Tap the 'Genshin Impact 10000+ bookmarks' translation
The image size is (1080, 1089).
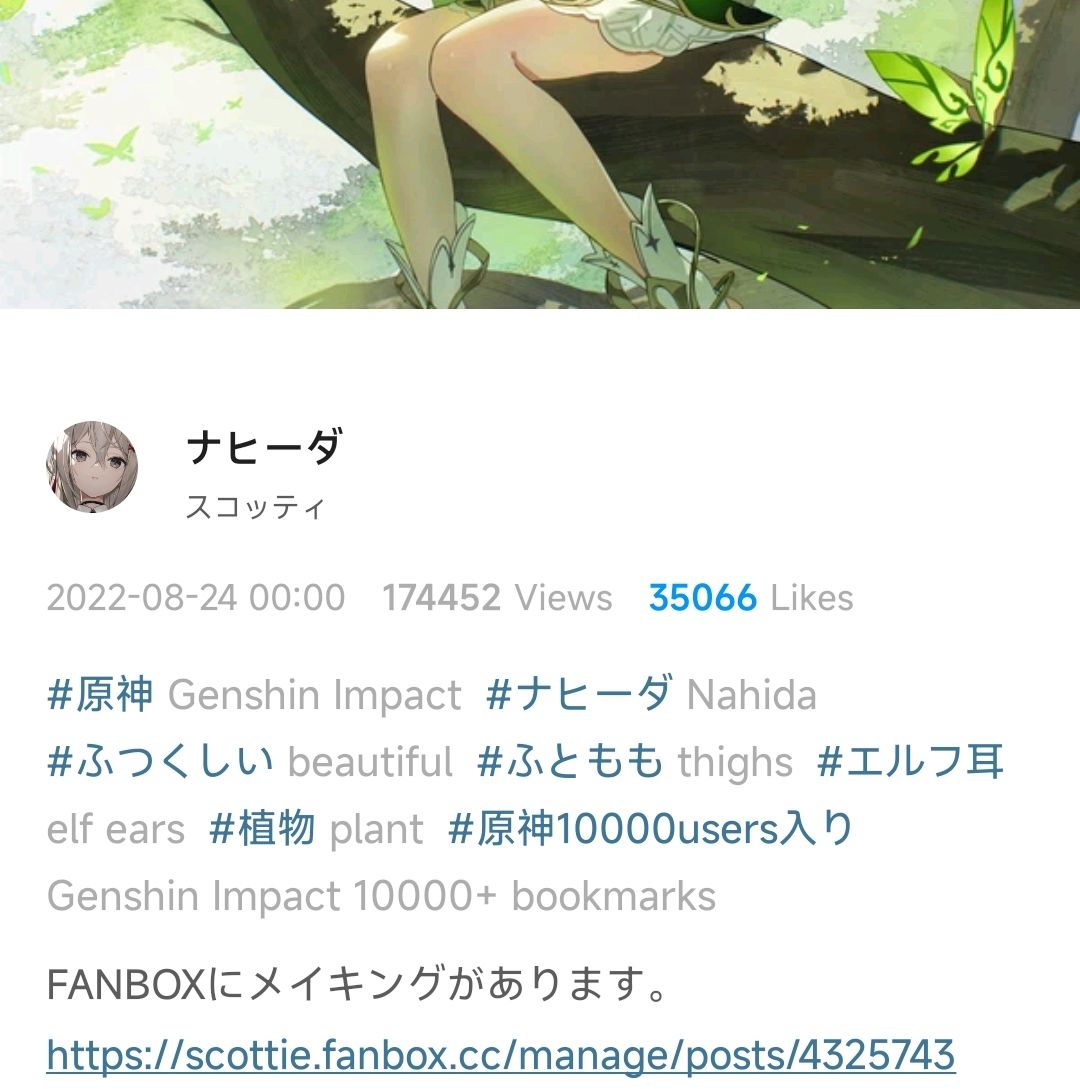(x=381, y=895)
